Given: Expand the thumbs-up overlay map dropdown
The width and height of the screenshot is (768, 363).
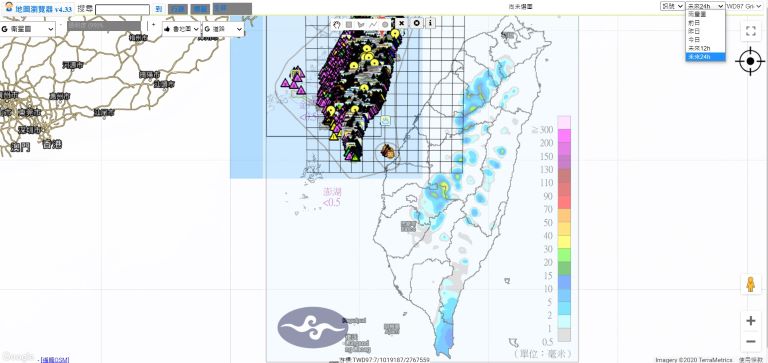Looking at the screenshot, I should (x=182, y=29).
